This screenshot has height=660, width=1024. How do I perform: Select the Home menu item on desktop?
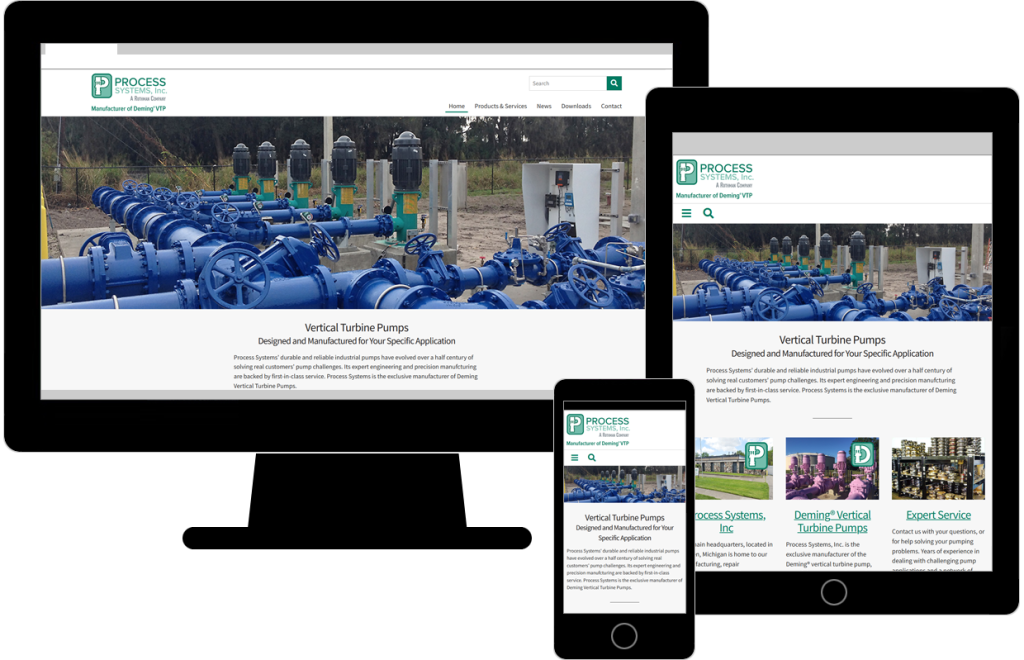coord(456,106)
